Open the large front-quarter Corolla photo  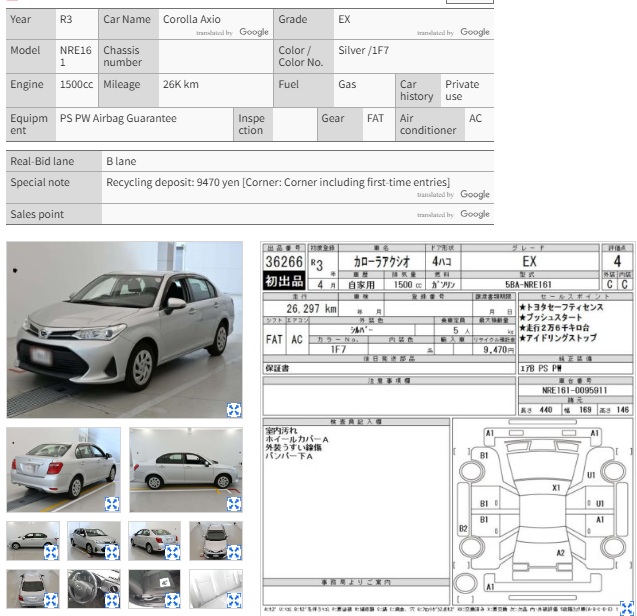[x=124, y=330]
